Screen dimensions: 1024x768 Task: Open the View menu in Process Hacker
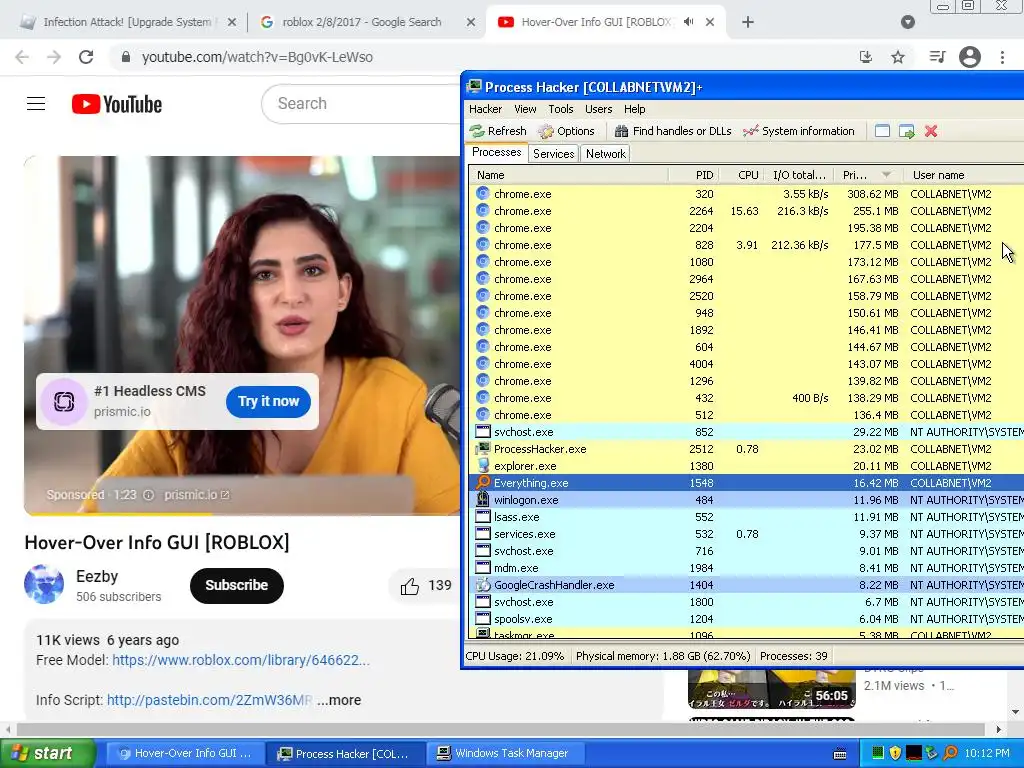pos(525,109)
